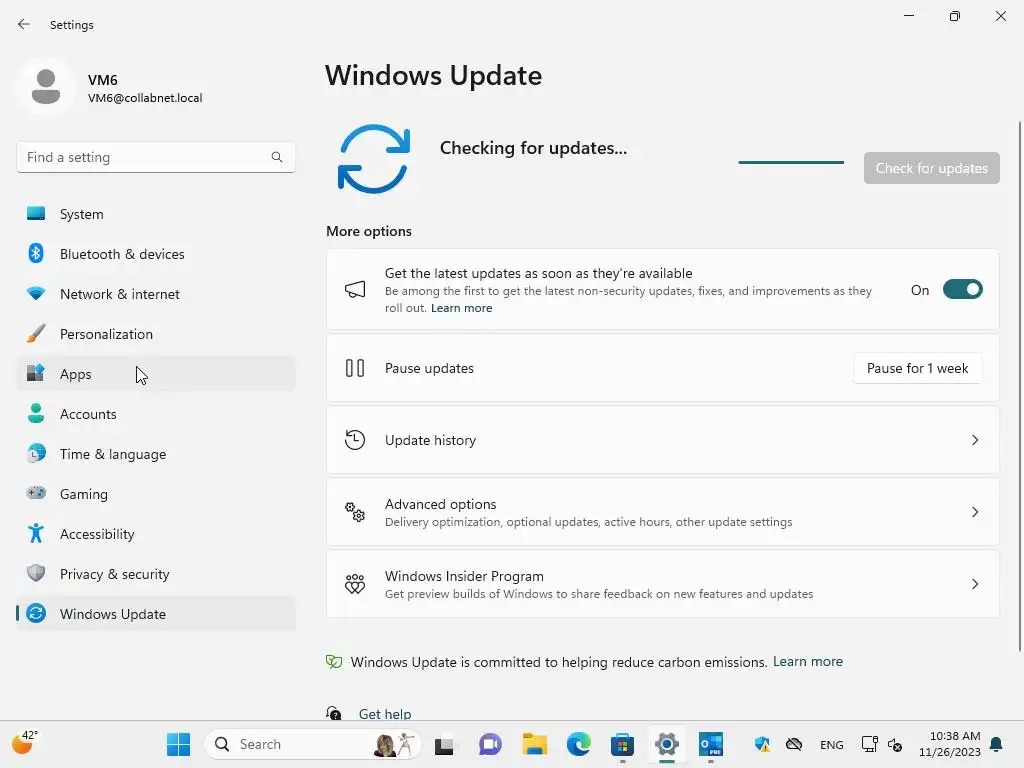Click the vertical scrollbar on the right

tap(1020, 385)
